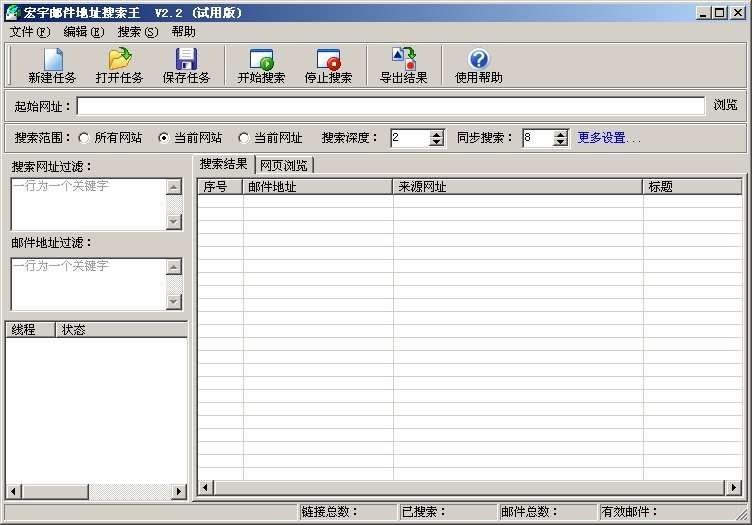The image size is (752, 525).
Task: Maximize the 宏宇邮件地址搜索王 window
Action: point(719,13)
